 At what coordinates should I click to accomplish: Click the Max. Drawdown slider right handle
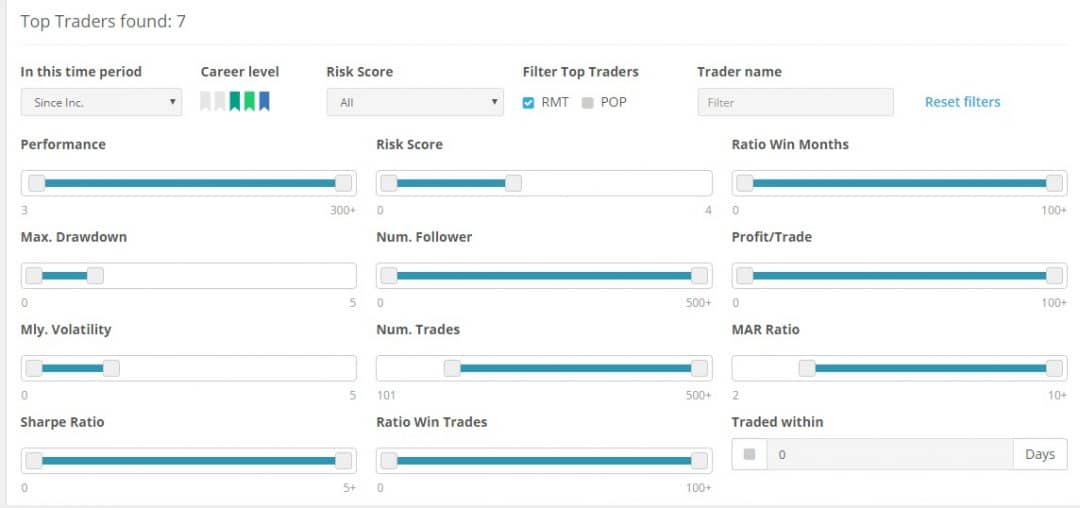(95, 276)
